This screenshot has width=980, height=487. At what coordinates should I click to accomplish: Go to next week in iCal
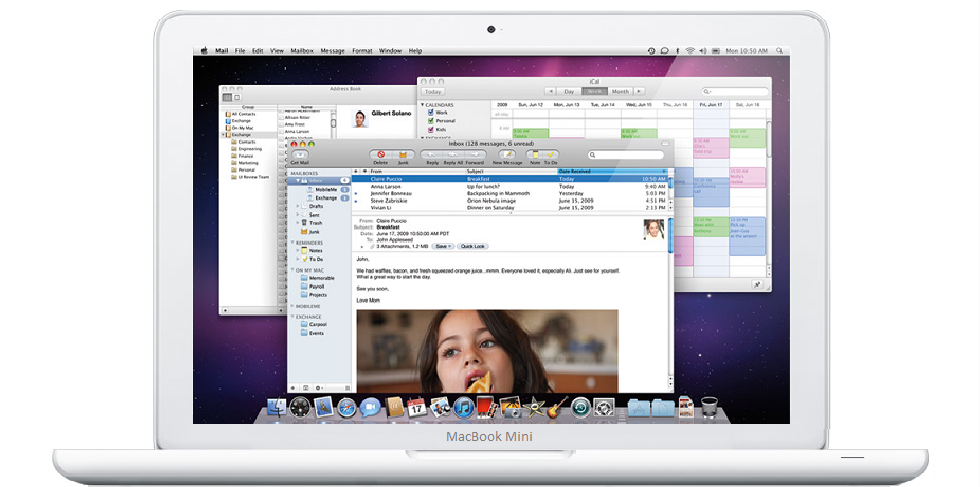coord(640,91)
